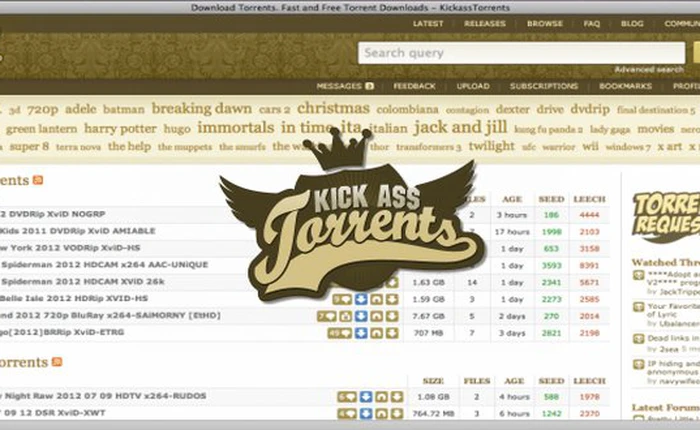This screenshot has width=700, height=430.
Task: Click seed count 3593 cell
Action: (x=551, y=266)
